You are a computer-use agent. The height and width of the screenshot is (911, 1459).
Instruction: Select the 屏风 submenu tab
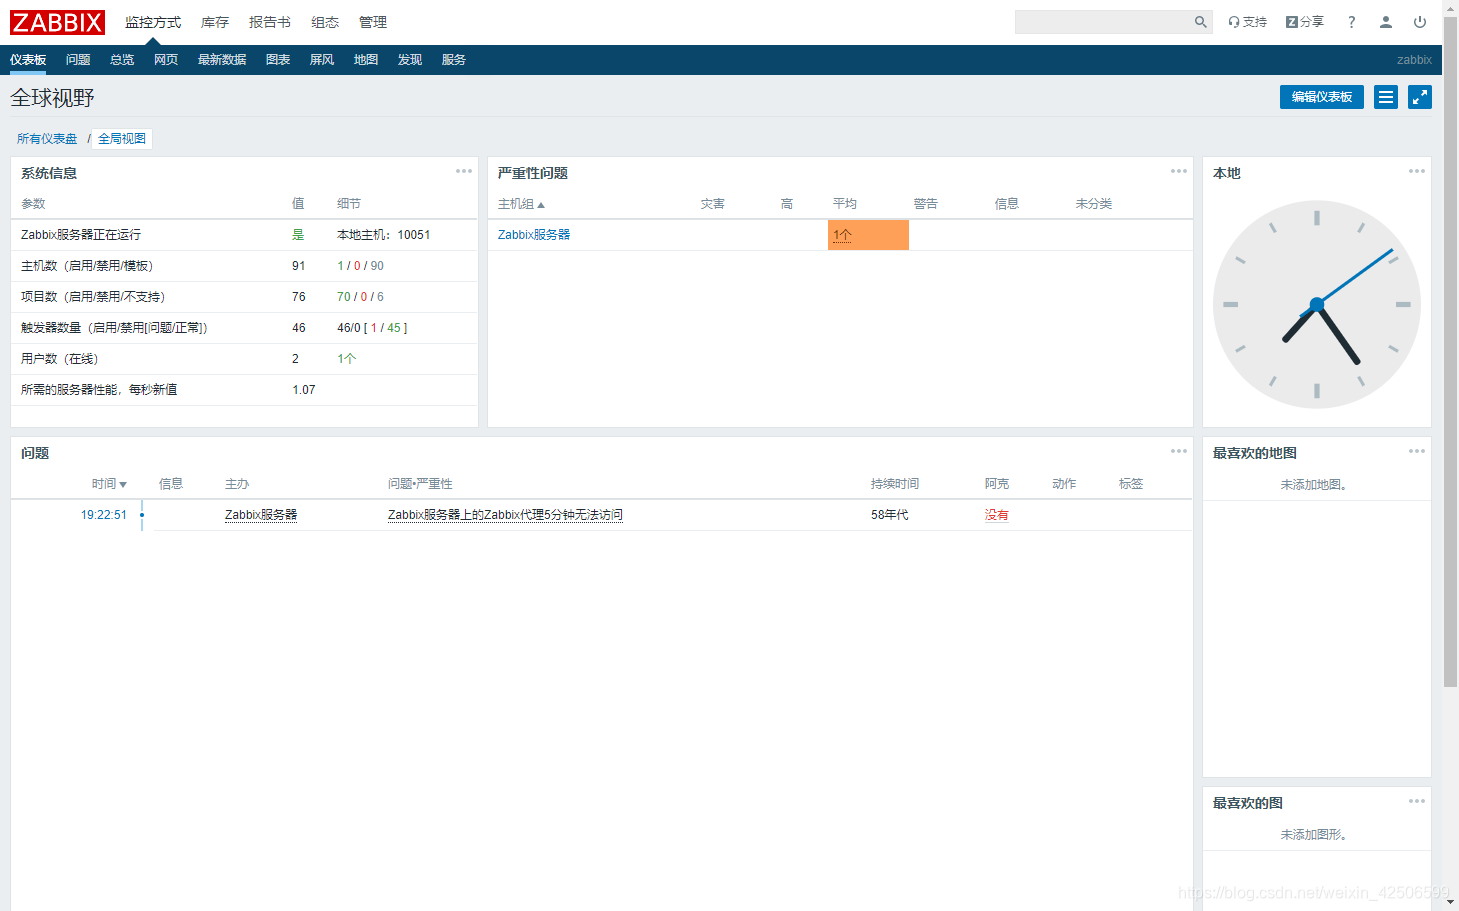[x=322, y=60]
